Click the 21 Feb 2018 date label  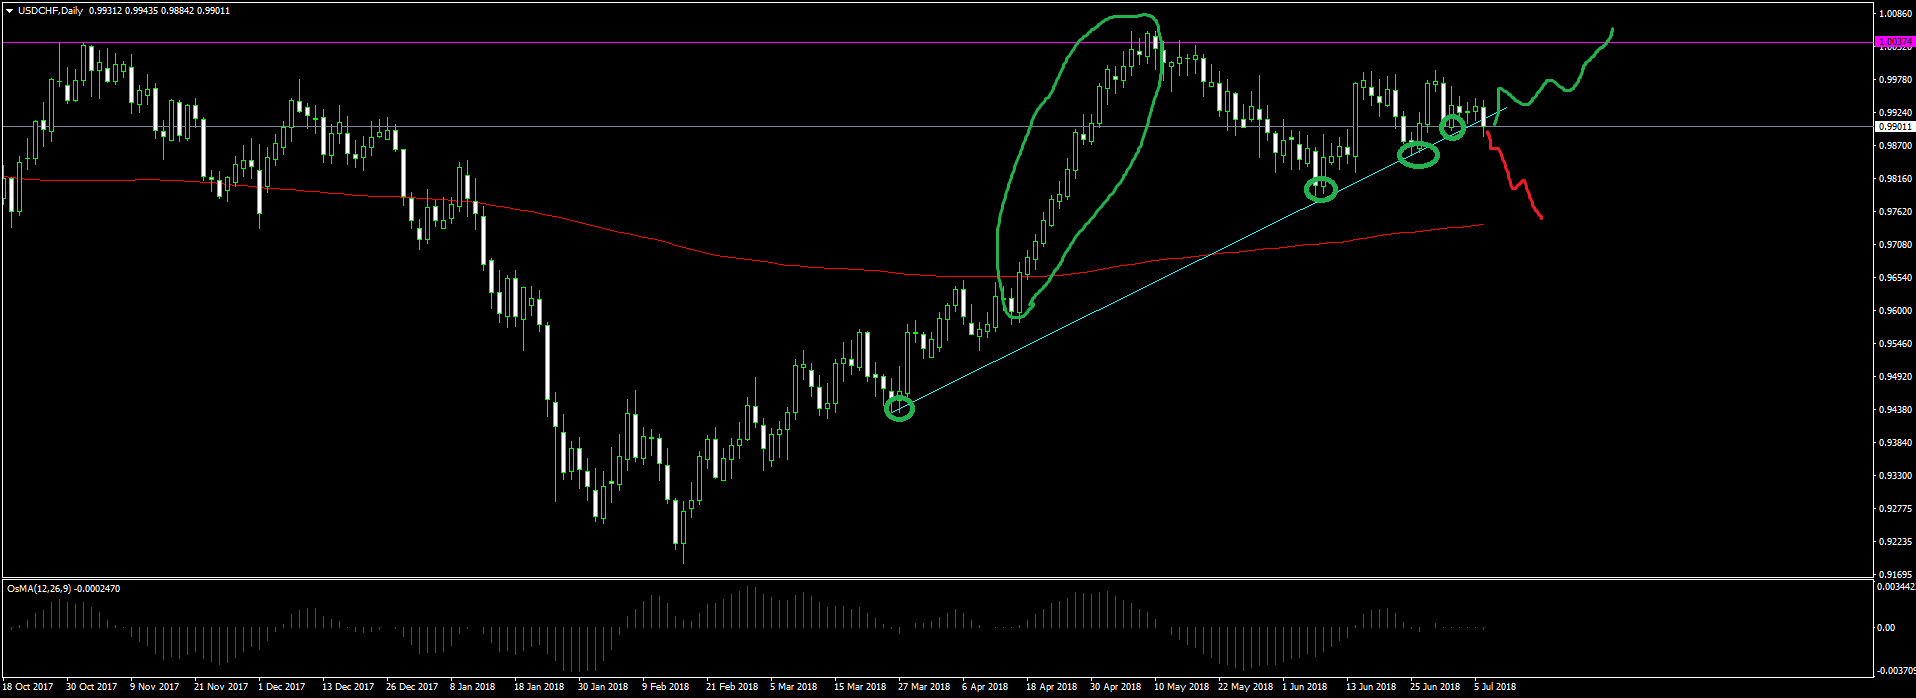tap(732, 687)
